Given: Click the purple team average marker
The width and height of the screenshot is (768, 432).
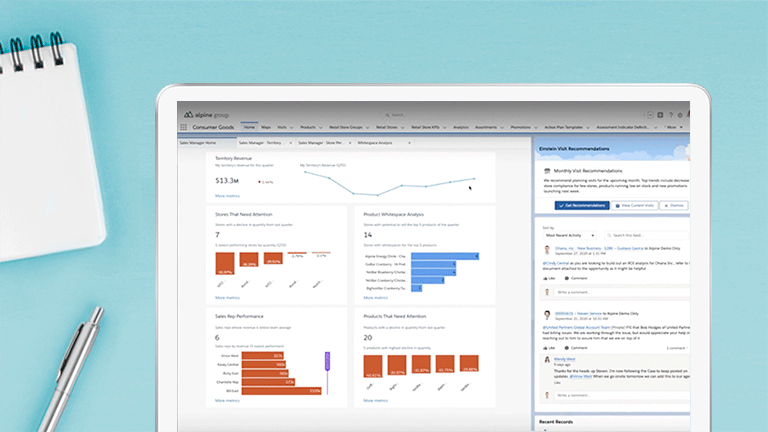Looking at the screenshot, I should 327,361.
